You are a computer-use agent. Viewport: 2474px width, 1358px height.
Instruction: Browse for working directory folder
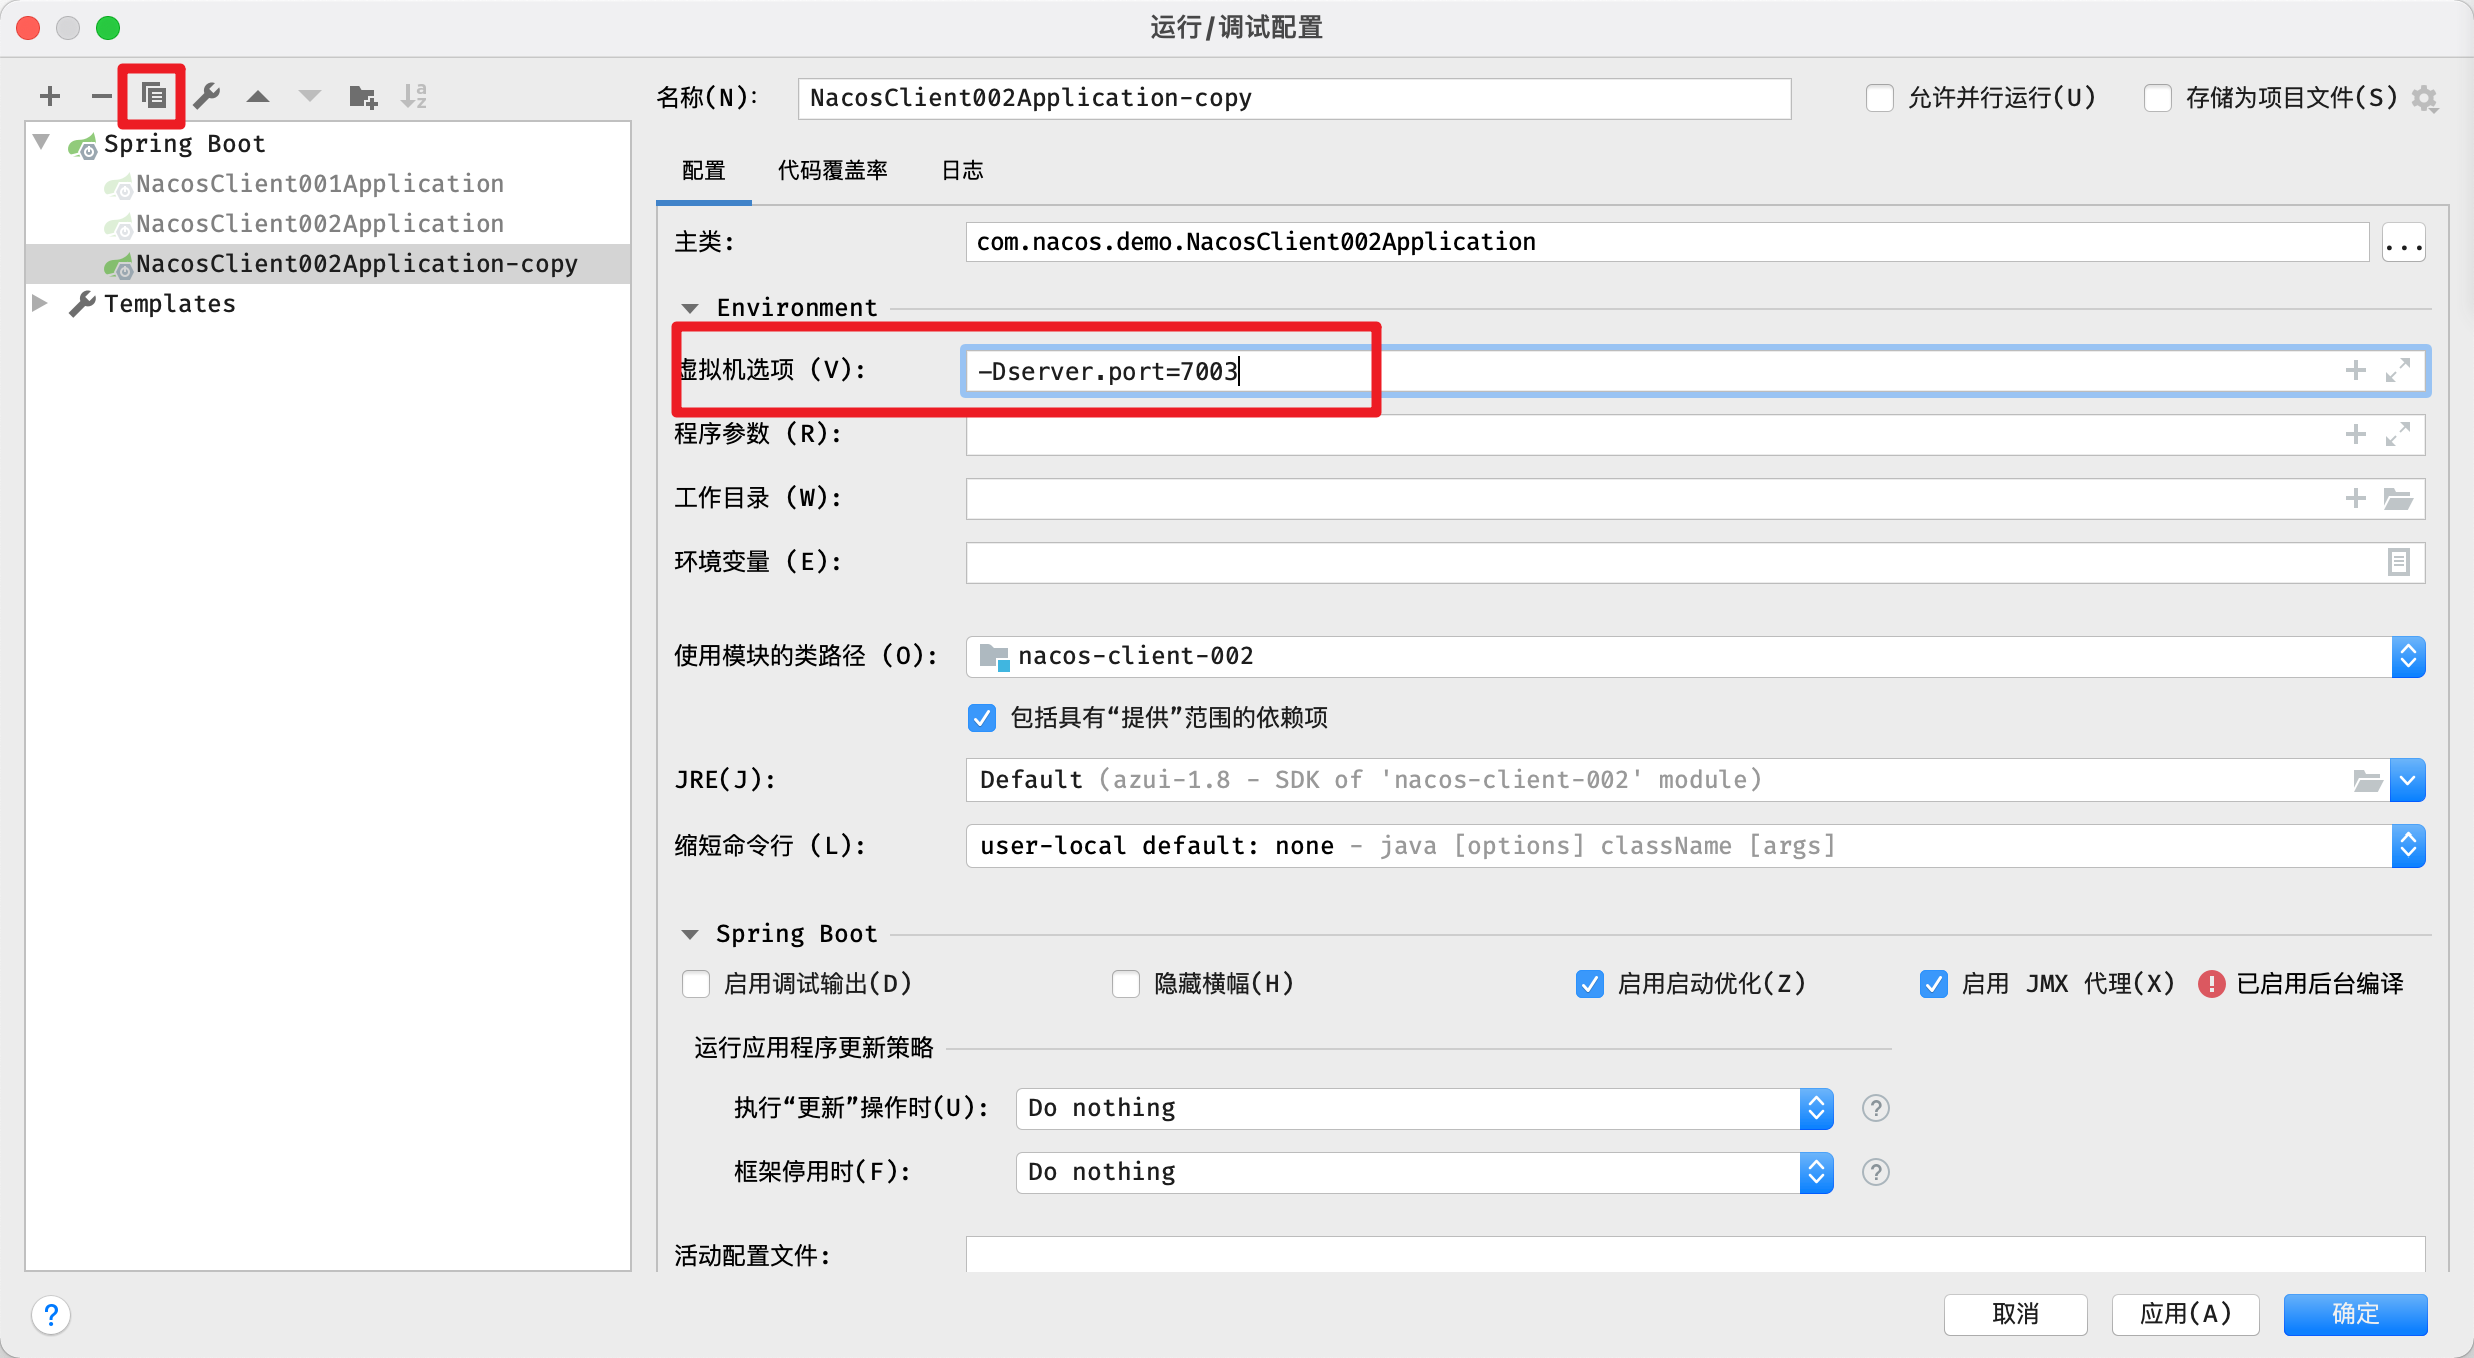click(x=2398, y=498)
